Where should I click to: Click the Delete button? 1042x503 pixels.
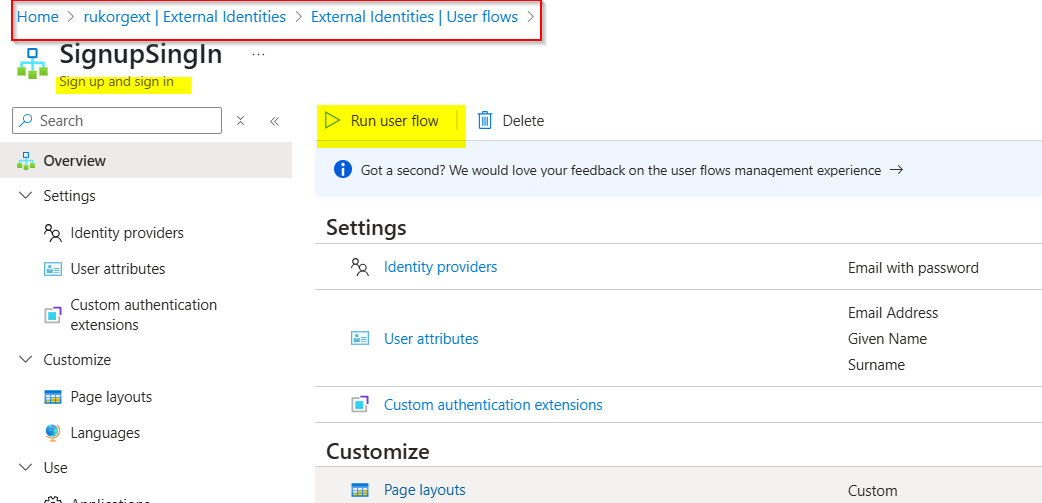511,120
